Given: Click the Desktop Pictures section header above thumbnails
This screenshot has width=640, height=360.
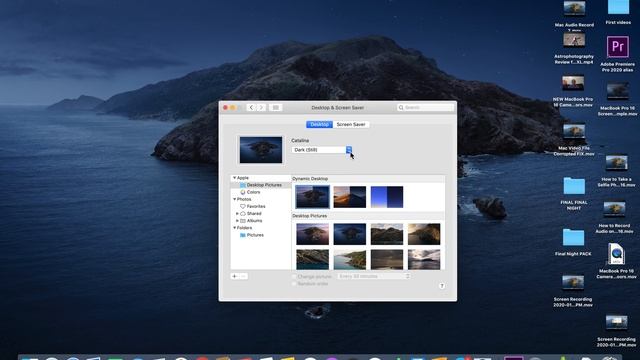Looking at the screenshot, I should point(309,216).
